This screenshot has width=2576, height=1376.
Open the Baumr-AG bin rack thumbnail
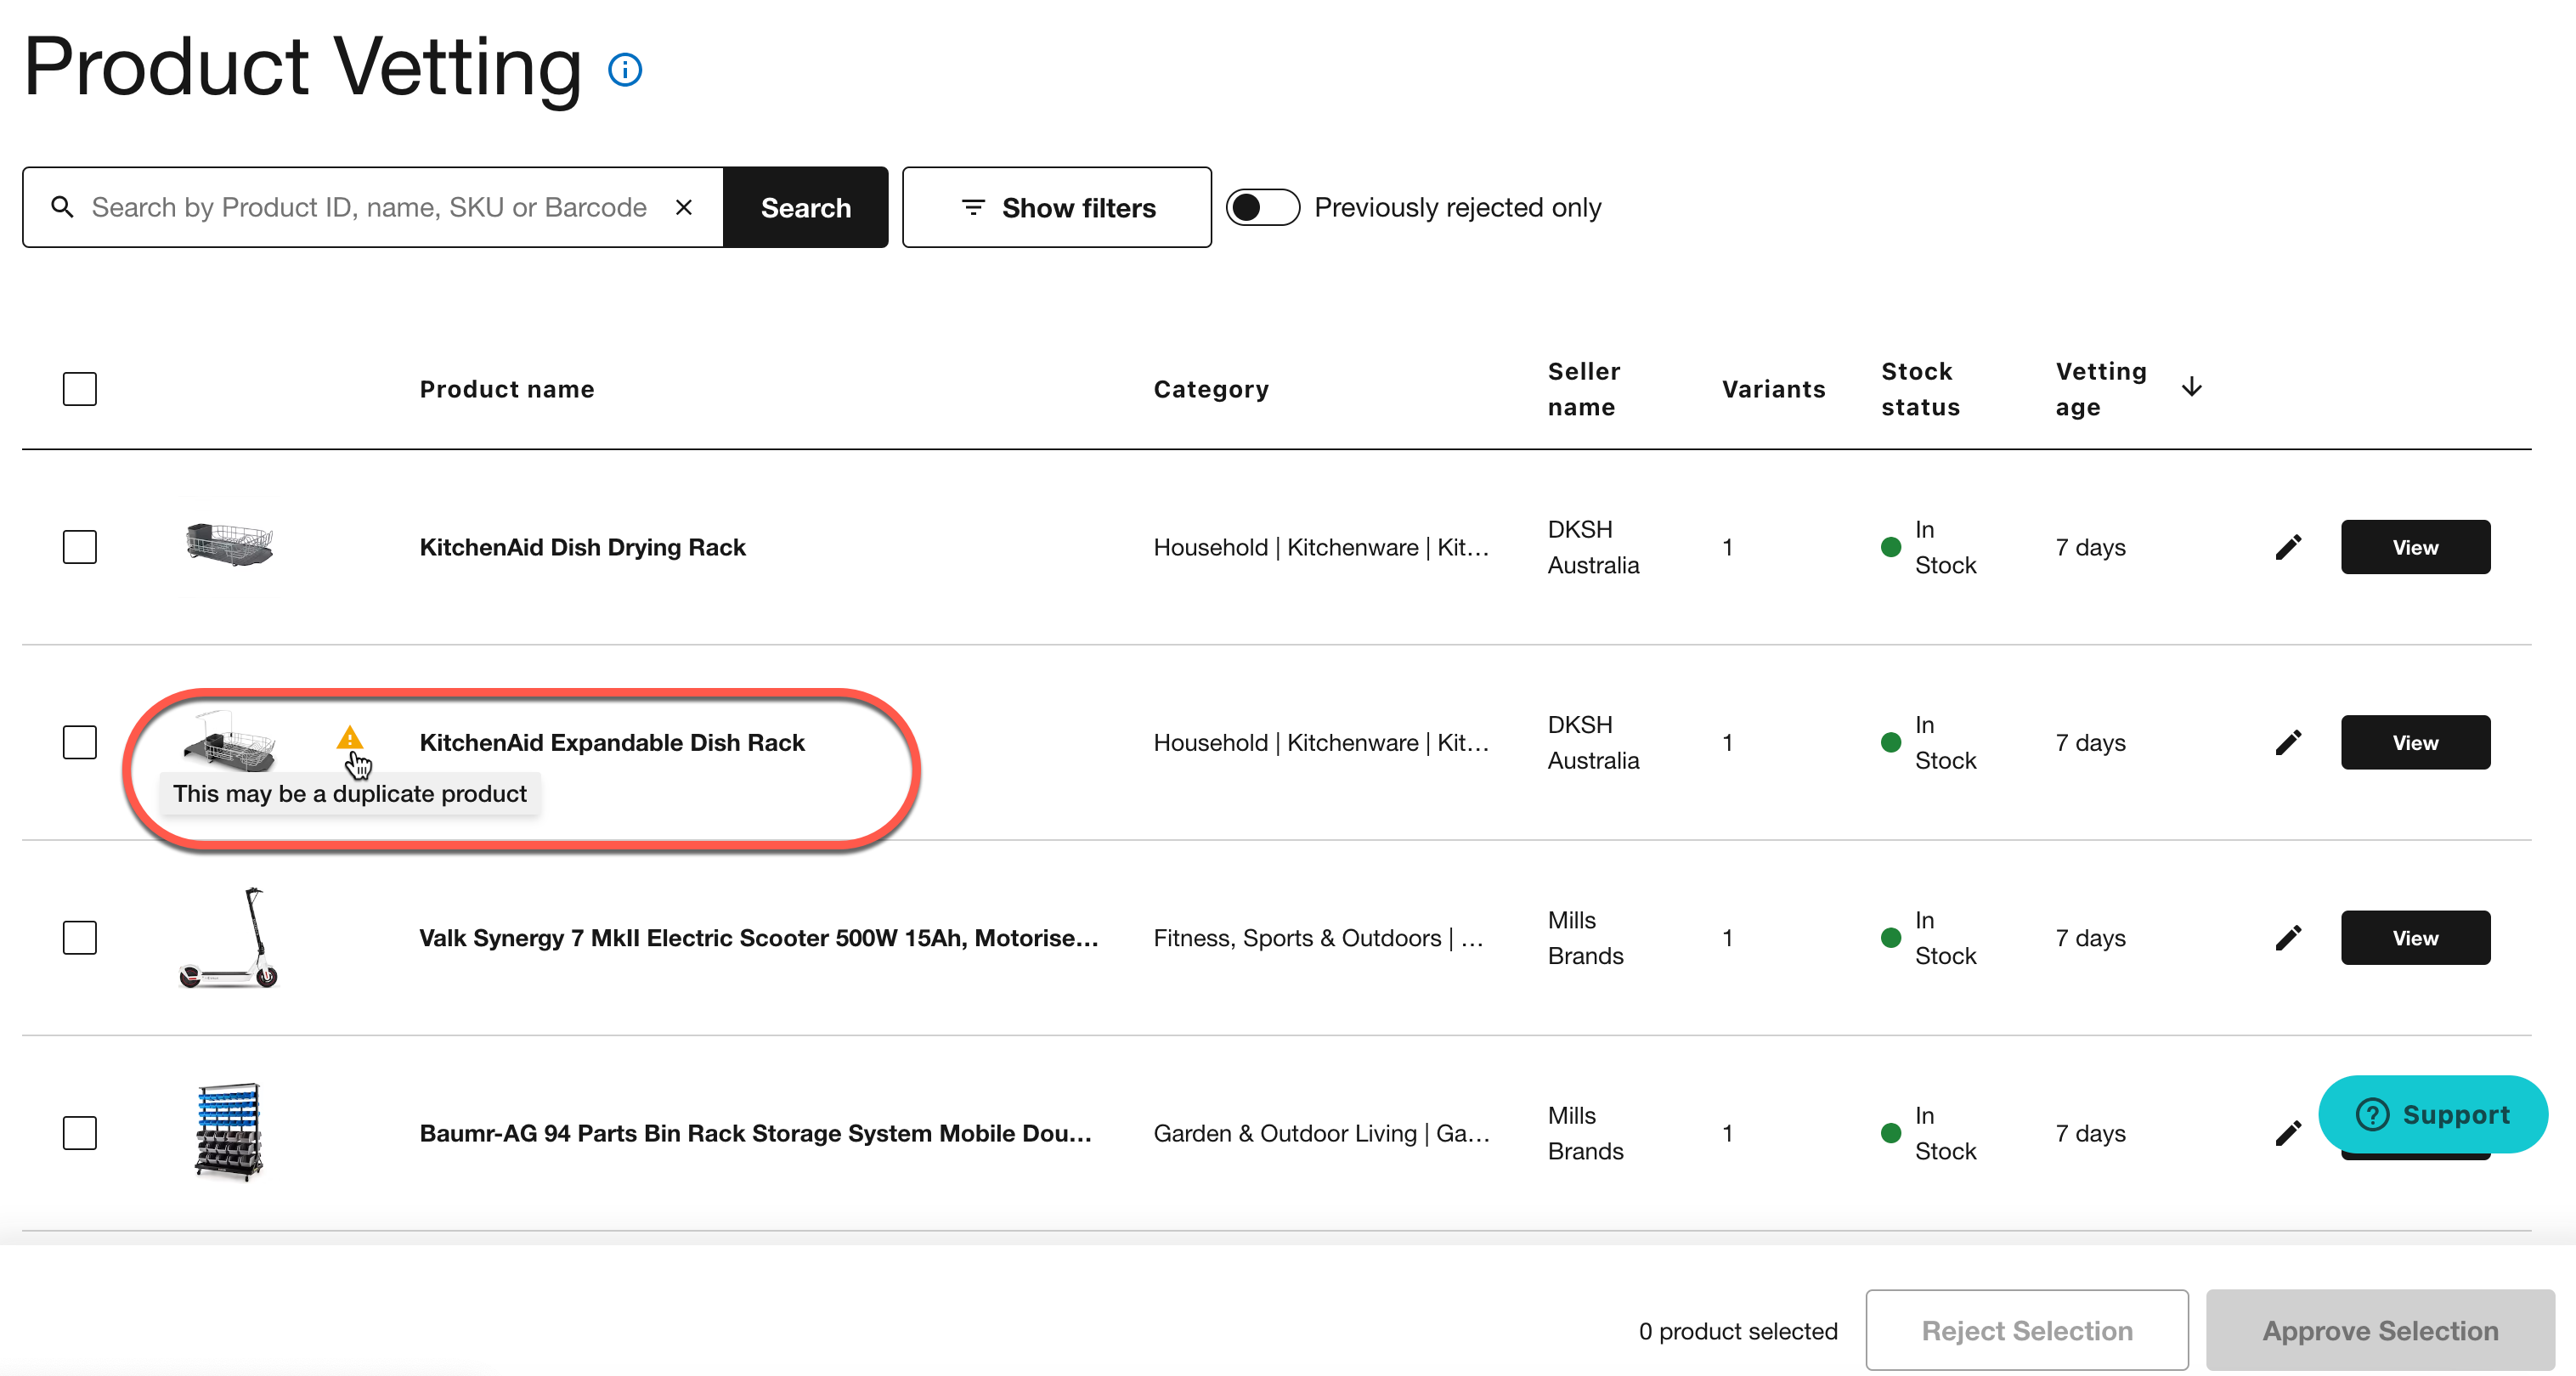coord(229,1132)
